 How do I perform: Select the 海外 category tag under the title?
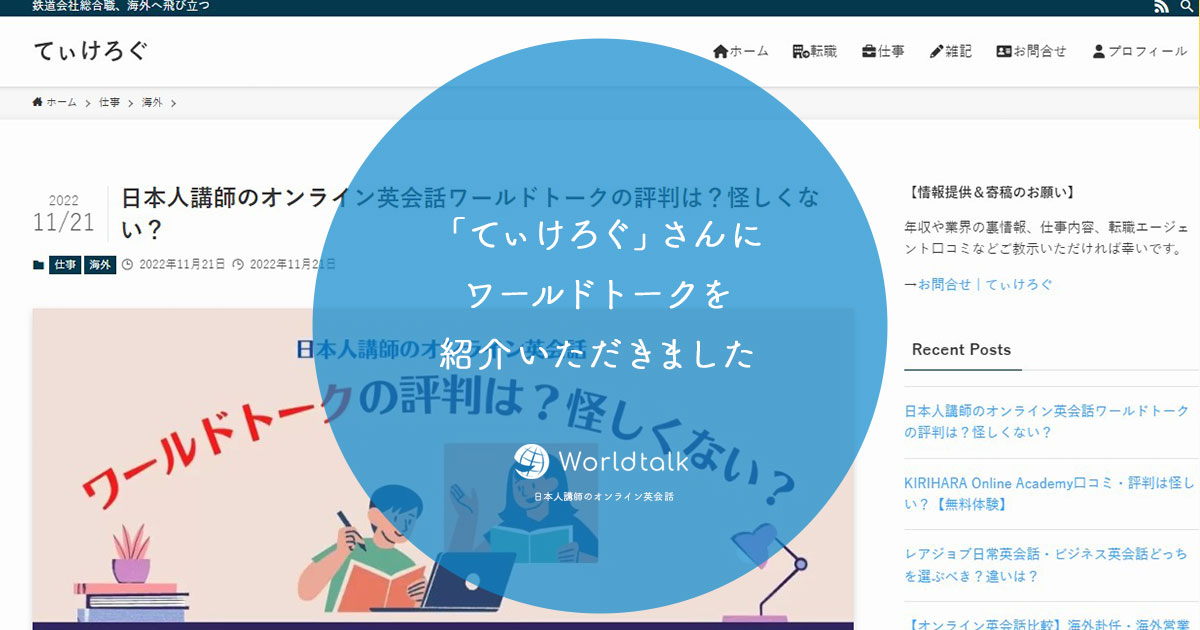(100, 265)
